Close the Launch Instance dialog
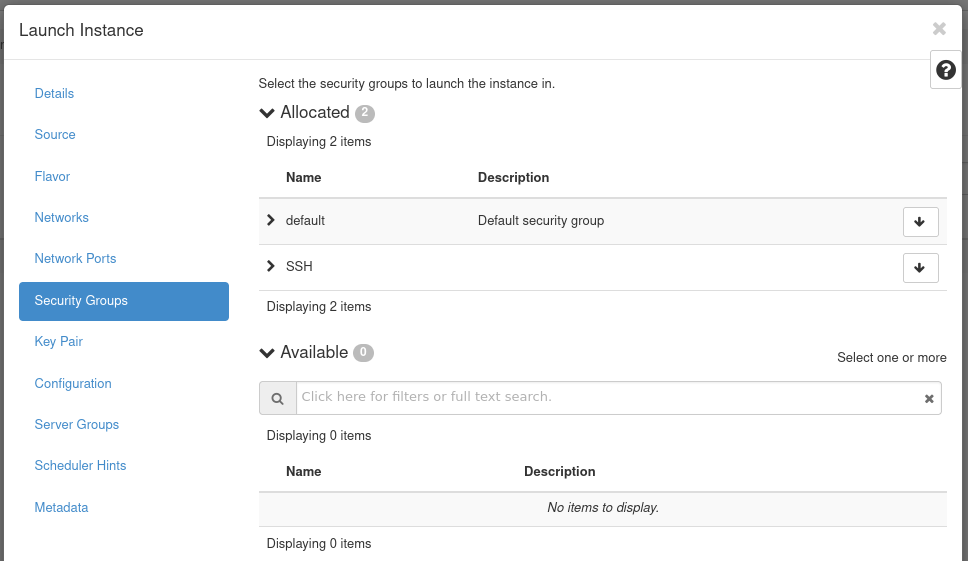 pyautogui.click(x=939, y=29)
